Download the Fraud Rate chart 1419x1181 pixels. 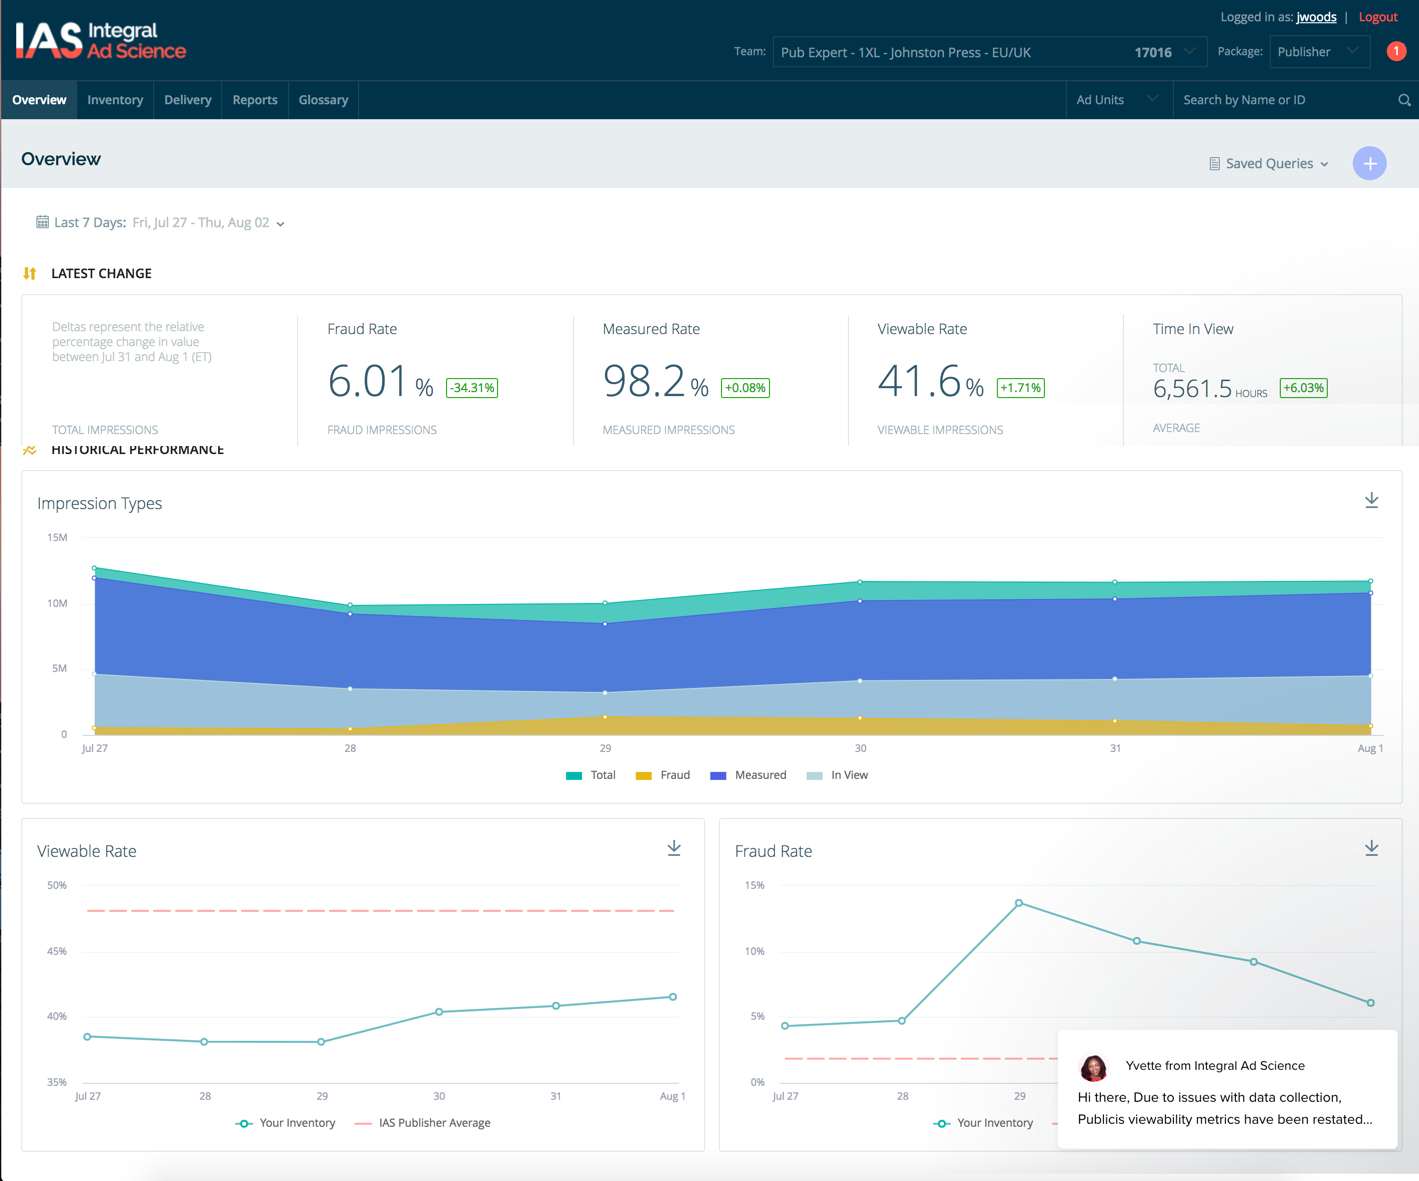[1371, 848]
